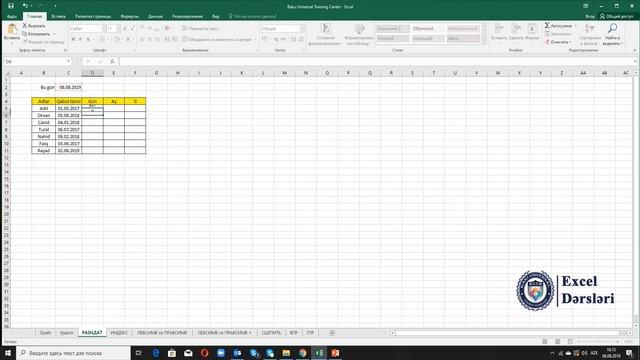Toggle Wrap Text (Переносить текст)
Screen dimensions: 640x360
200,29
